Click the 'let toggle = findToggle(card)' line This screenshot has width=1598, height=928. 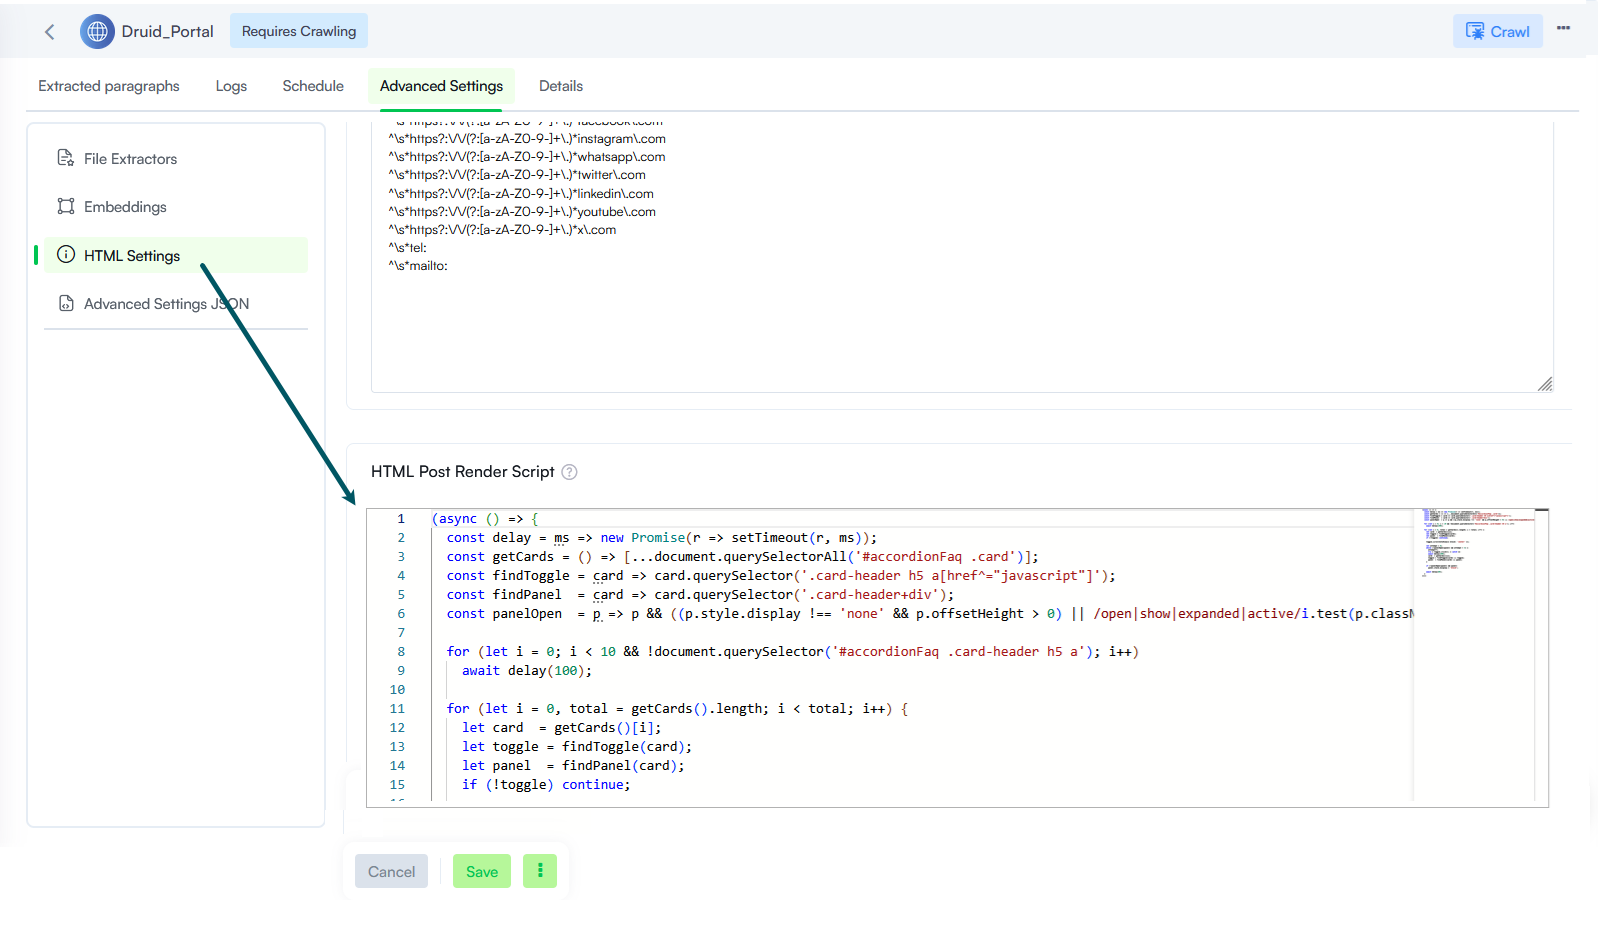point(577,746)
